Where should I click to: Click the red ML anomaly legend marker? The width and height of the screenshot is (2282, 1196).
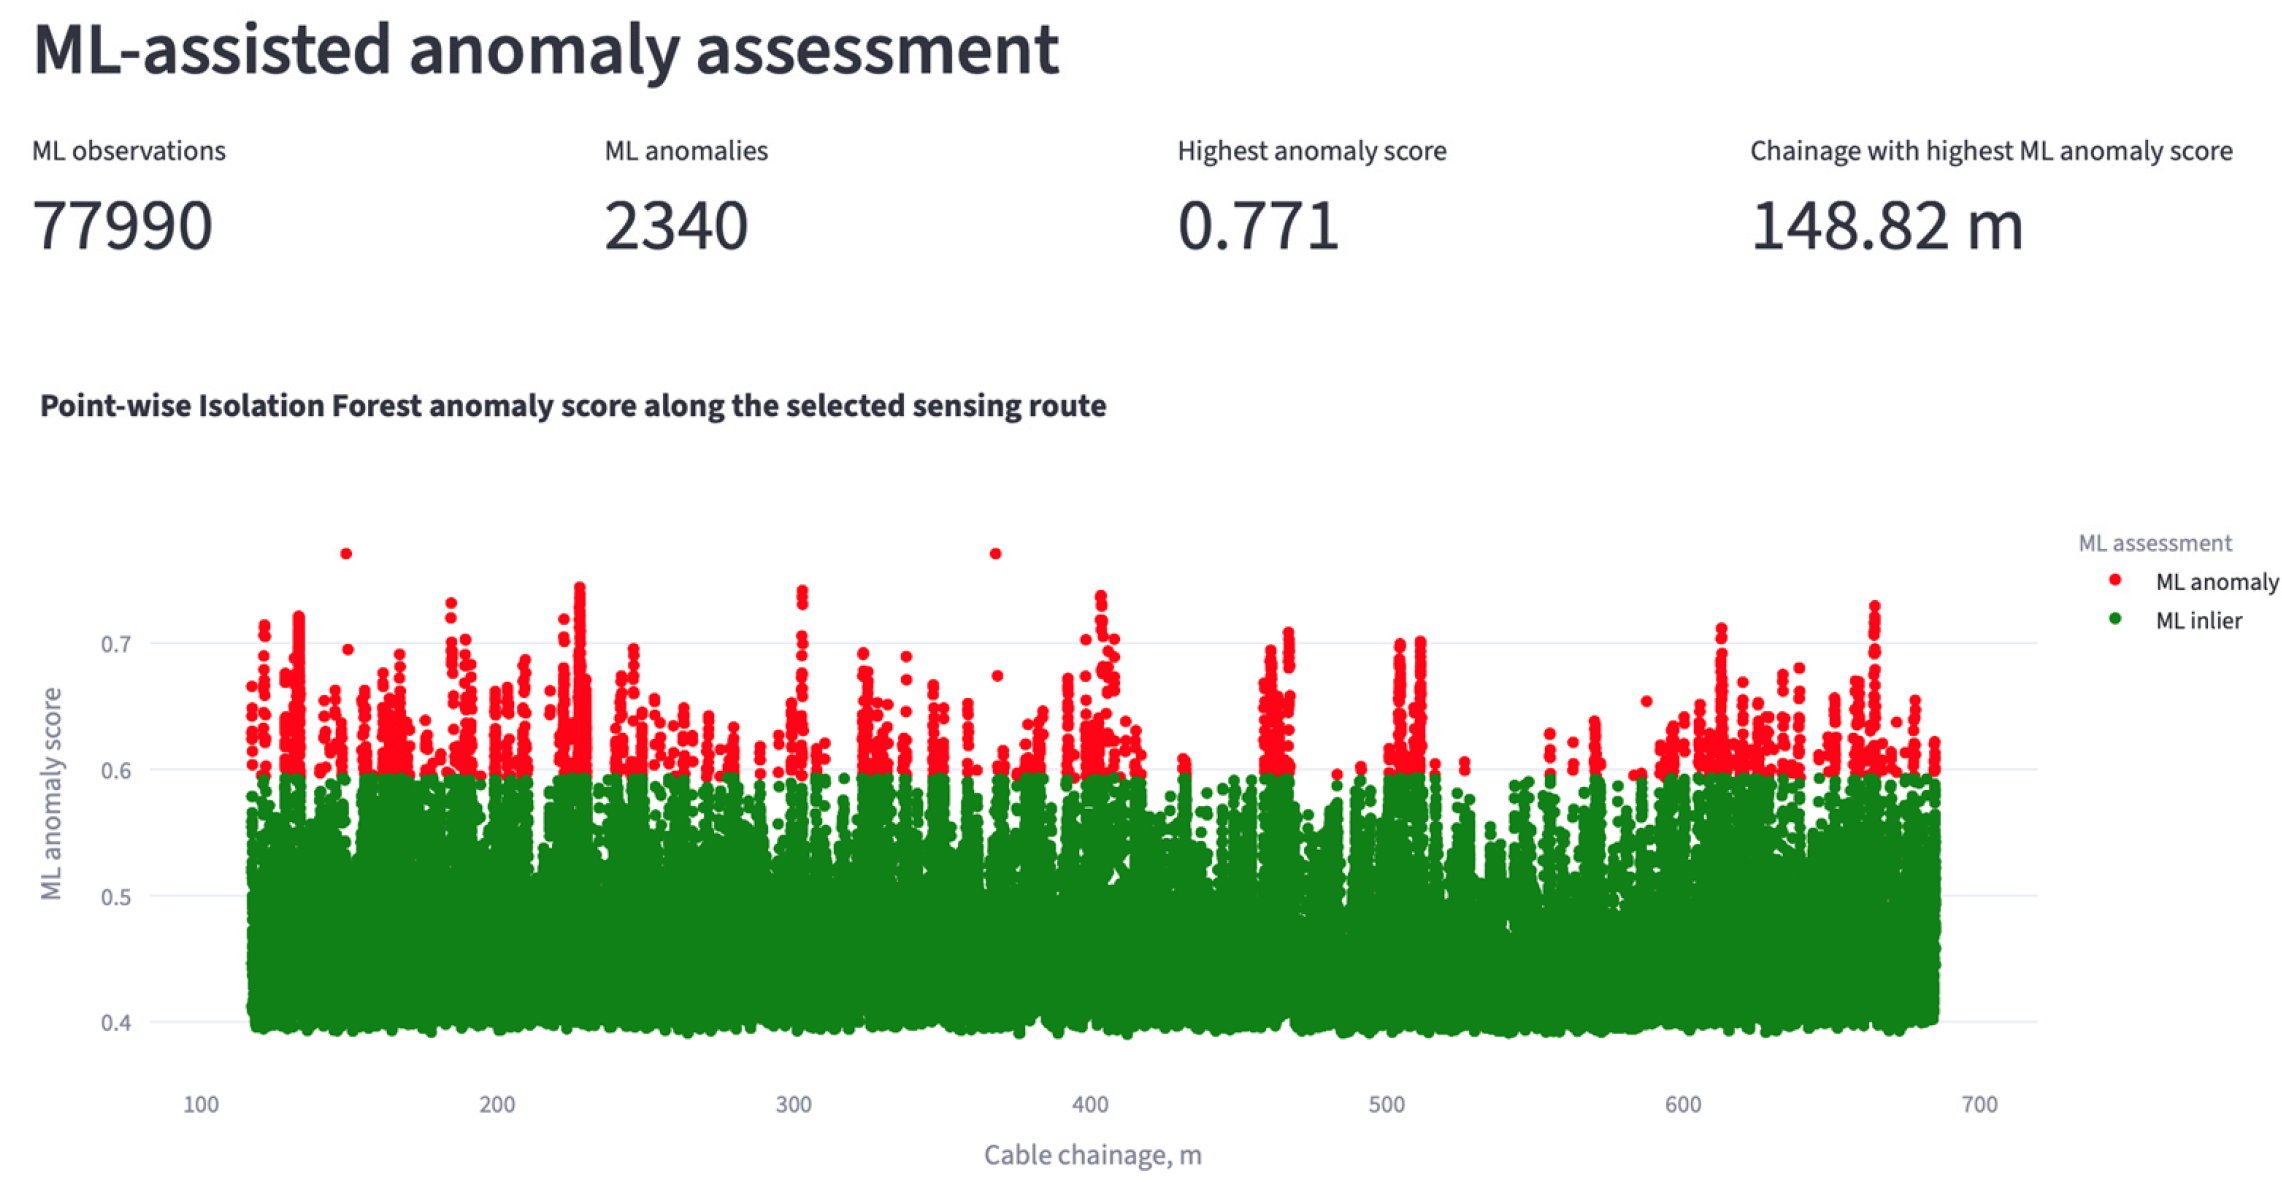pyautogui.click(x=2115, y=580)
